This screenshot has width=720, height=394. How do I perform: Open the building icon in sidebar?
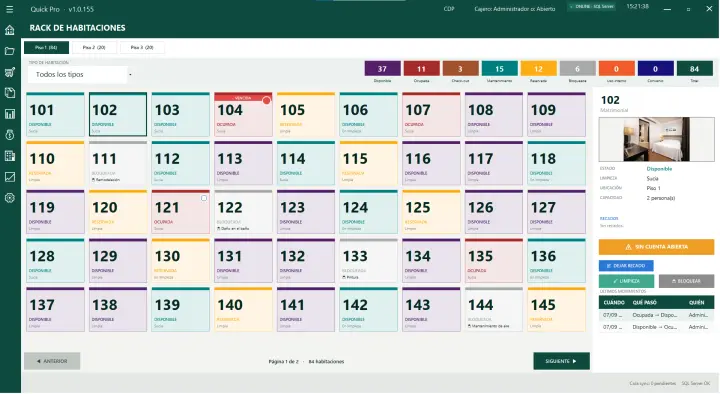coord(10,156)
